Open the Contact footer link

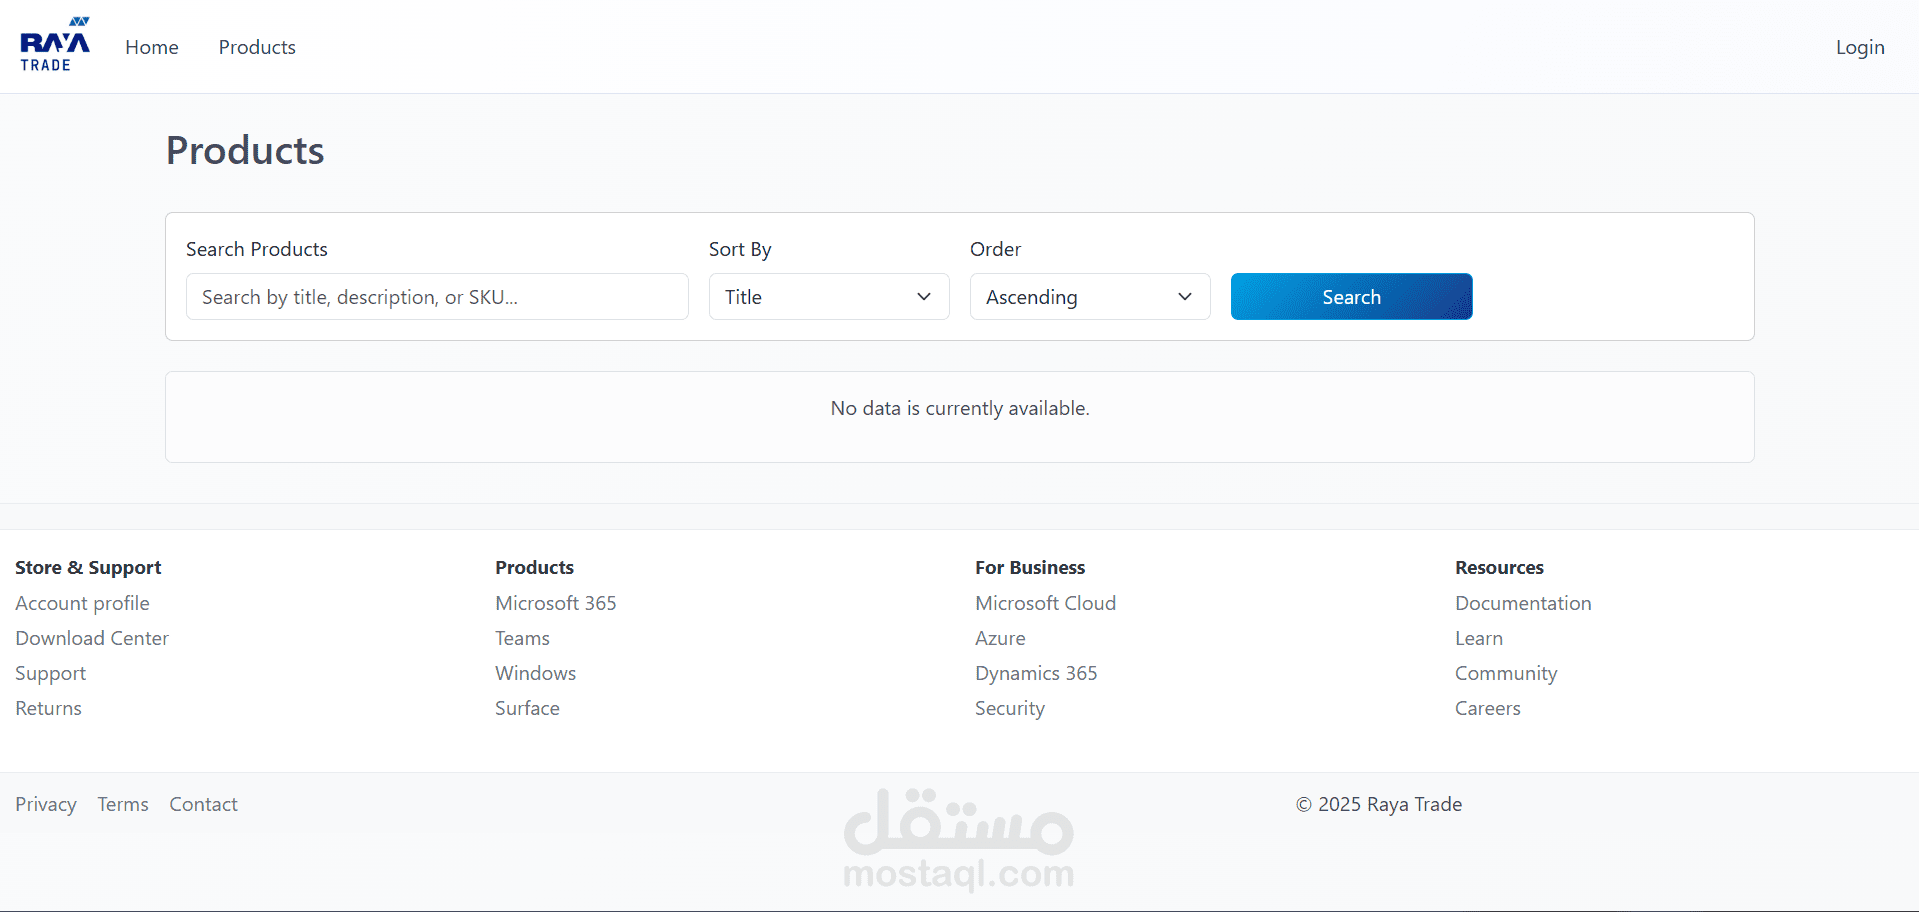(203, 804)
